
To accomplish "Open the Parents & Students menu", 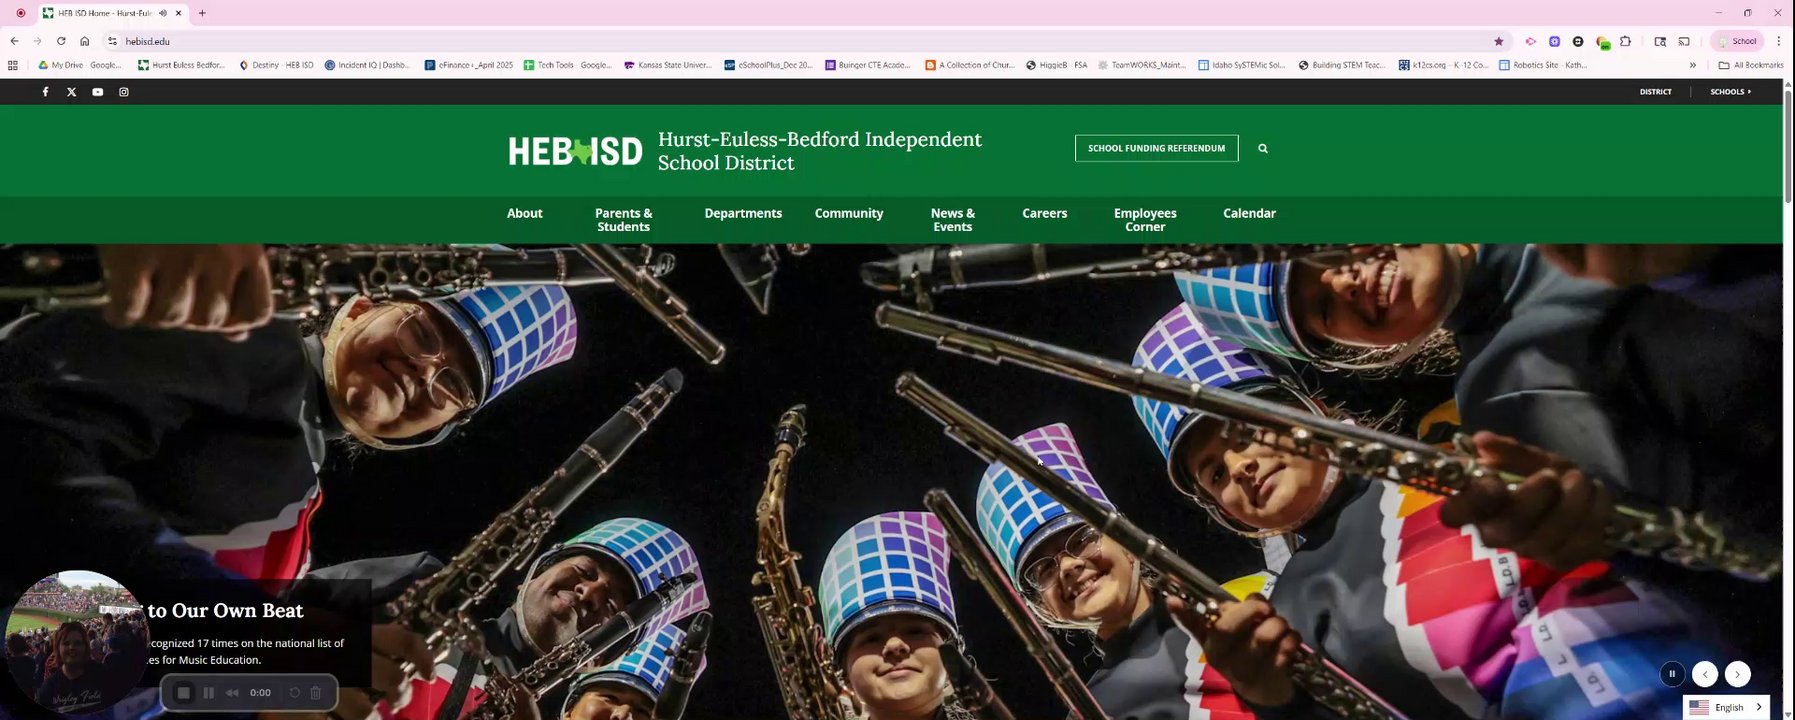I will pos(623,220).
